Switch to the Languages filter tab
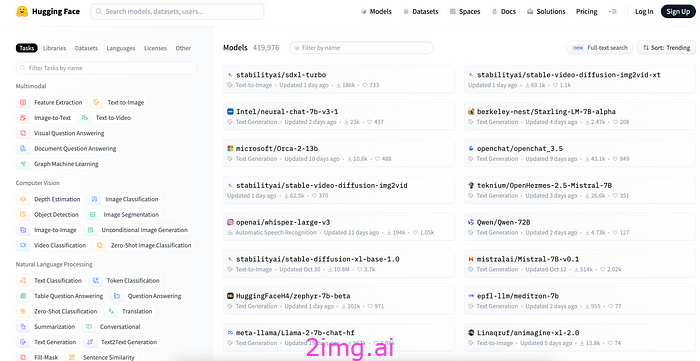The image size is (700, 361). click(x=121, y=48)
